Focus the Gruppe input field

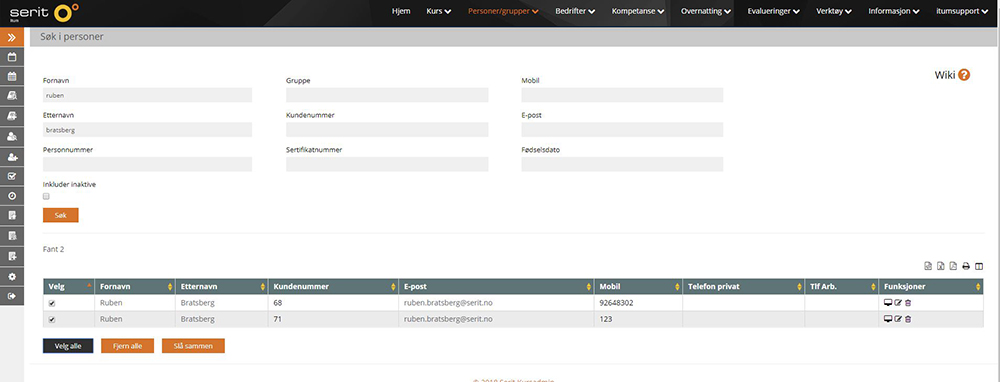(387, 95)
